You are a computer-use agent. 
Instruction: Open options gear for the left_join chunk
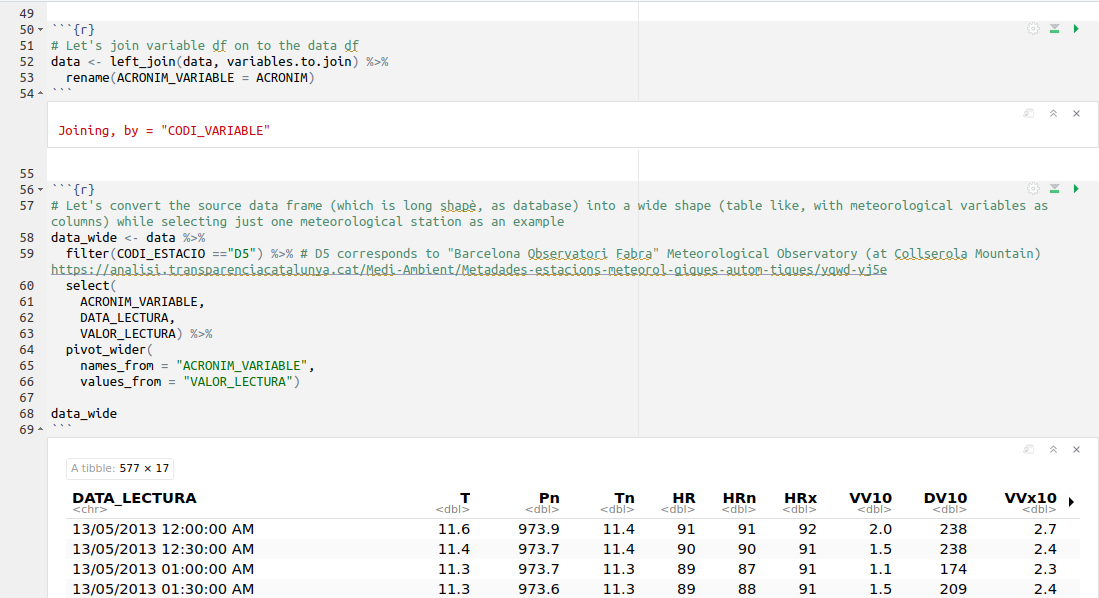pyautogui.click(x=1033, y=29)
